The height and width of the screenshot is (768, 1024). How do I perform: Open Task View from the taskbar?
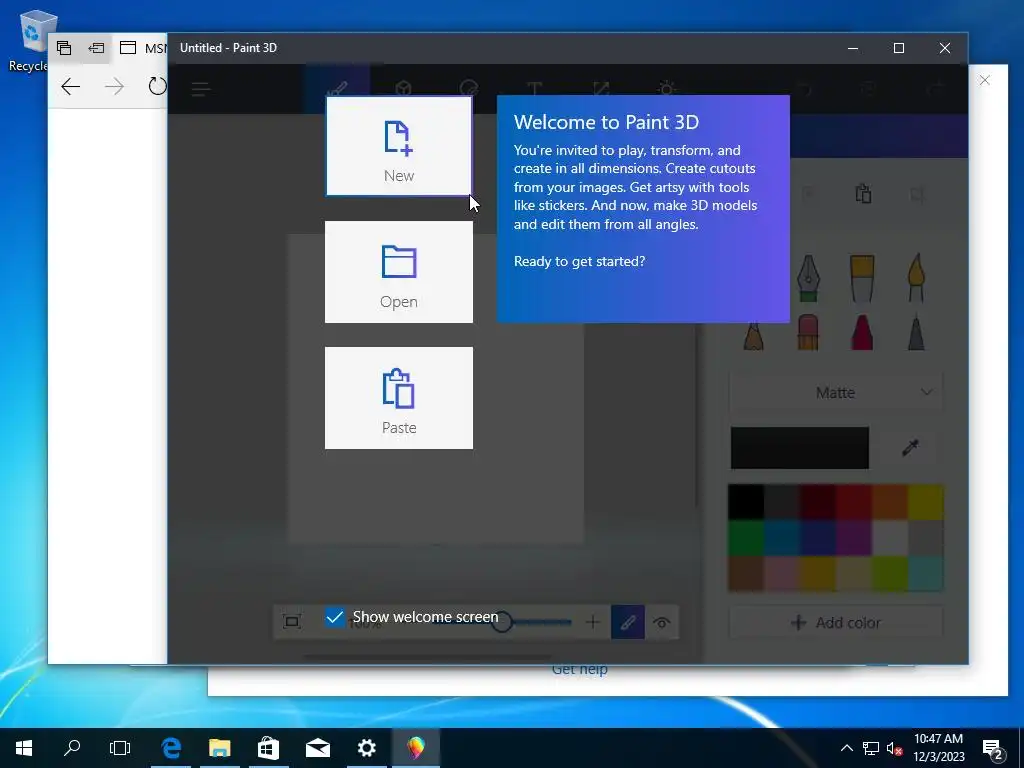coord(120,748)
